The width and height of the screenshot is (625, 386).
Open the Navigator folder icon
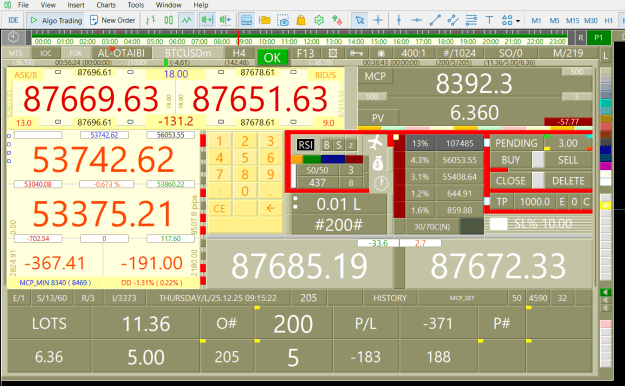[x=264, y=20]
